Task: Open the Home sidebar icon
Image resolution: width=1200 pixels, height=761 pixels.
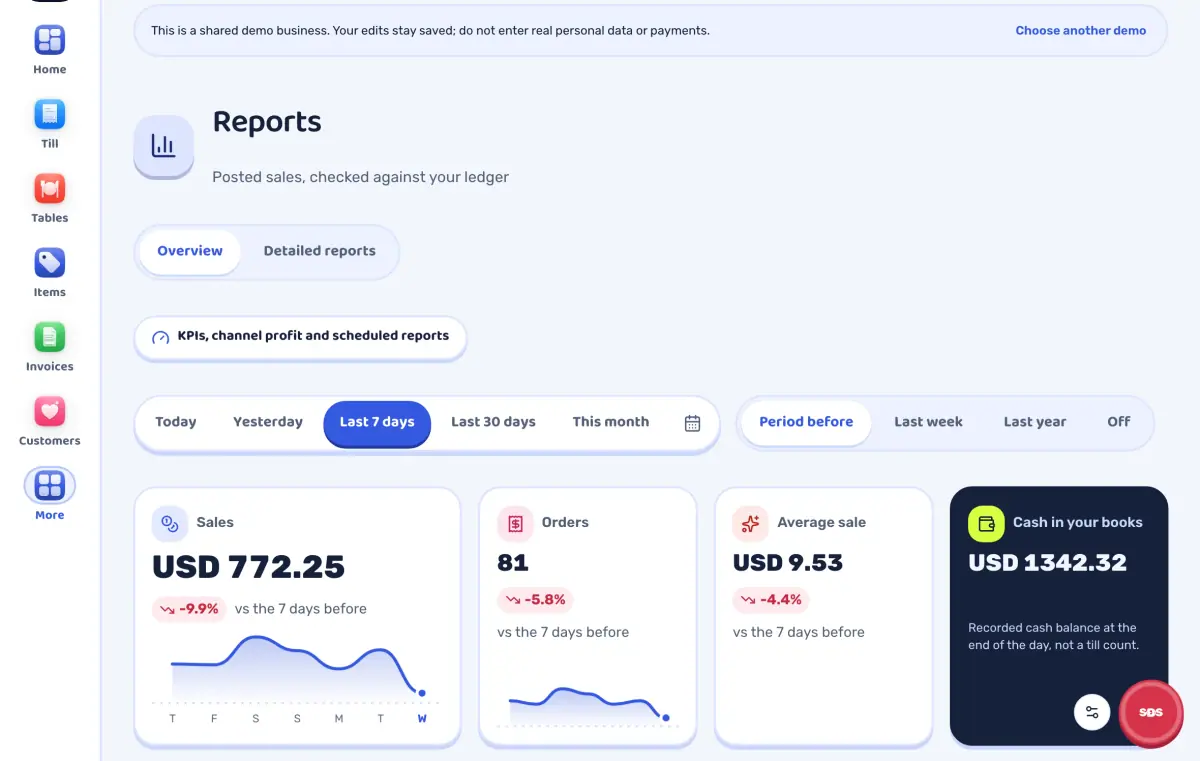Action: (x=49, y=40)
